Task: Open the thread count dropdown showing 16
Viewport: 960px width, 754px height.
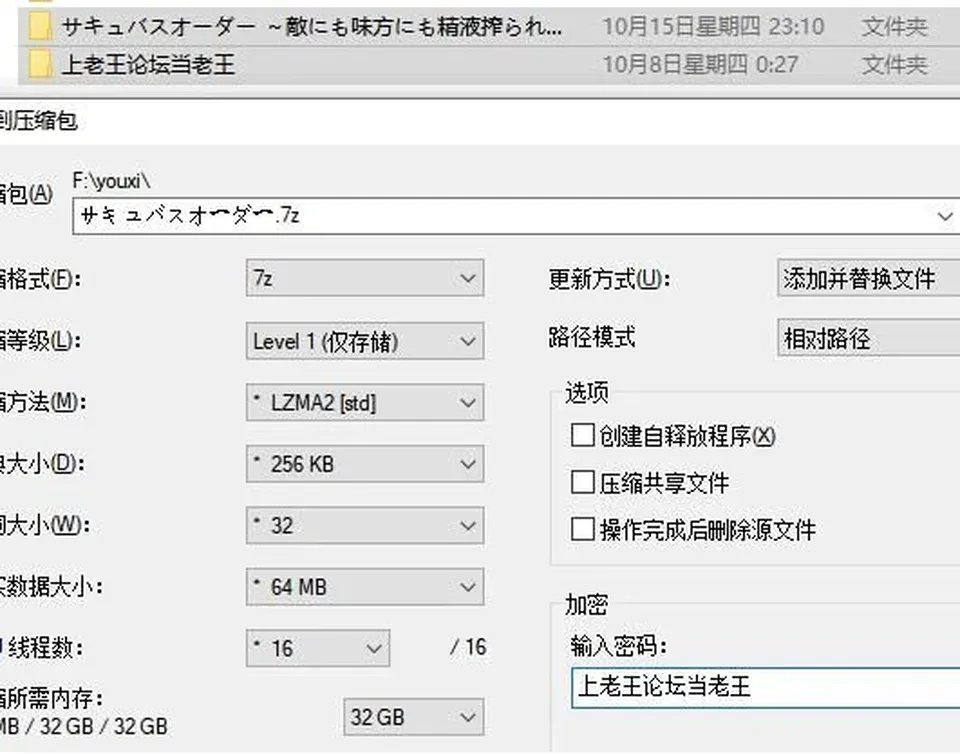Action: [318, 648]
